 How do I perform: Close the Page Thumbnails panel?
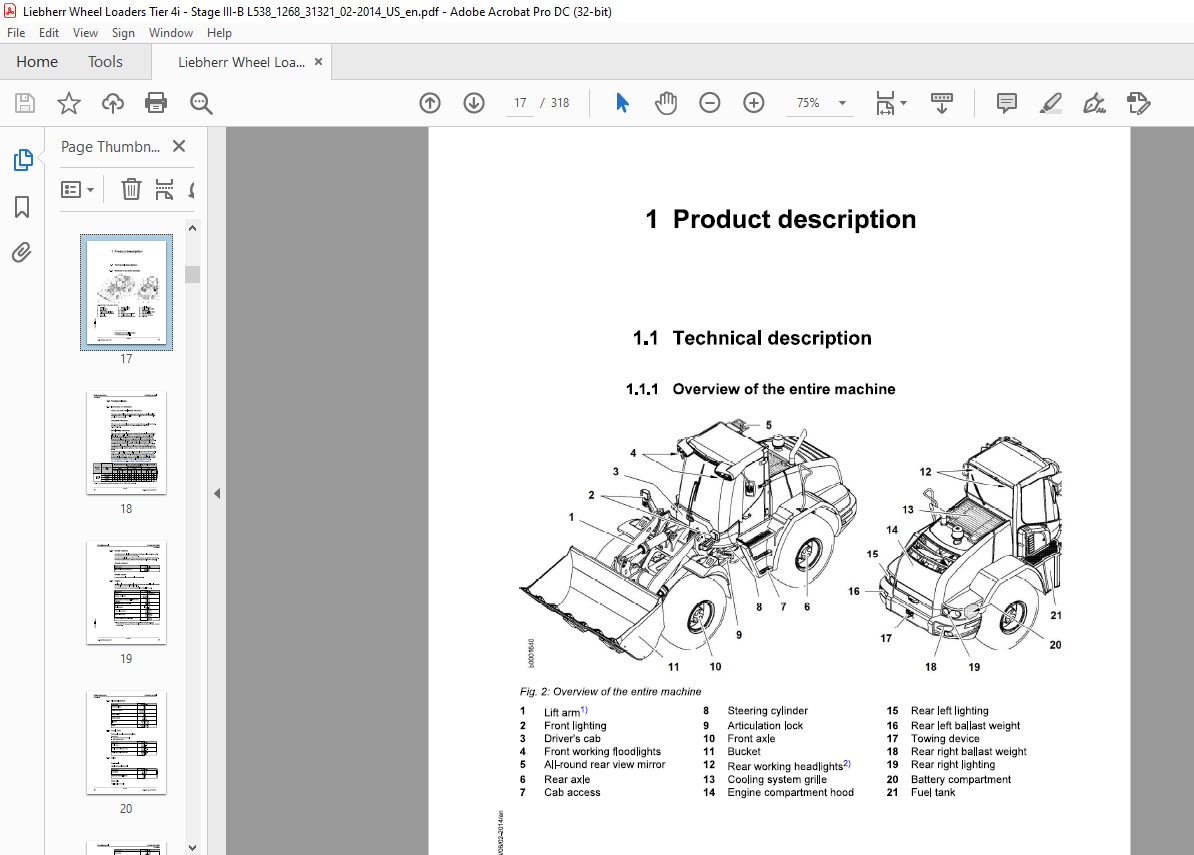(x=179, y=146)
